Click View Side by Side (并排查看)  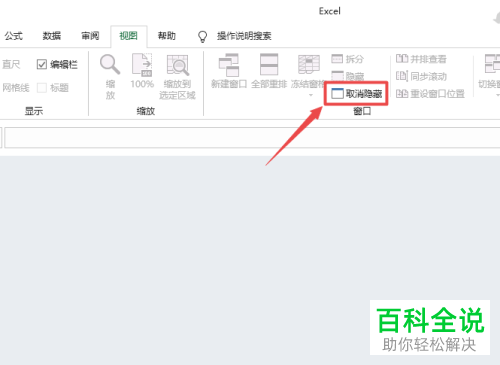coord(421,59)
